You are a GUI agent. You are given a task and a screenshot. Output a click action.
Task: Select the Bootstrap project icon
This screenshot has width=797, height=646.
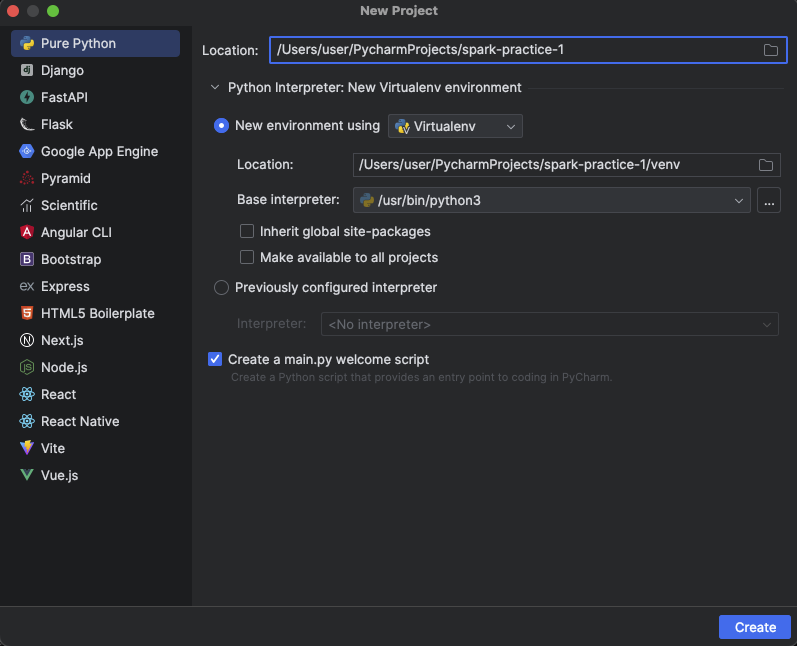[x=26, y=259]
